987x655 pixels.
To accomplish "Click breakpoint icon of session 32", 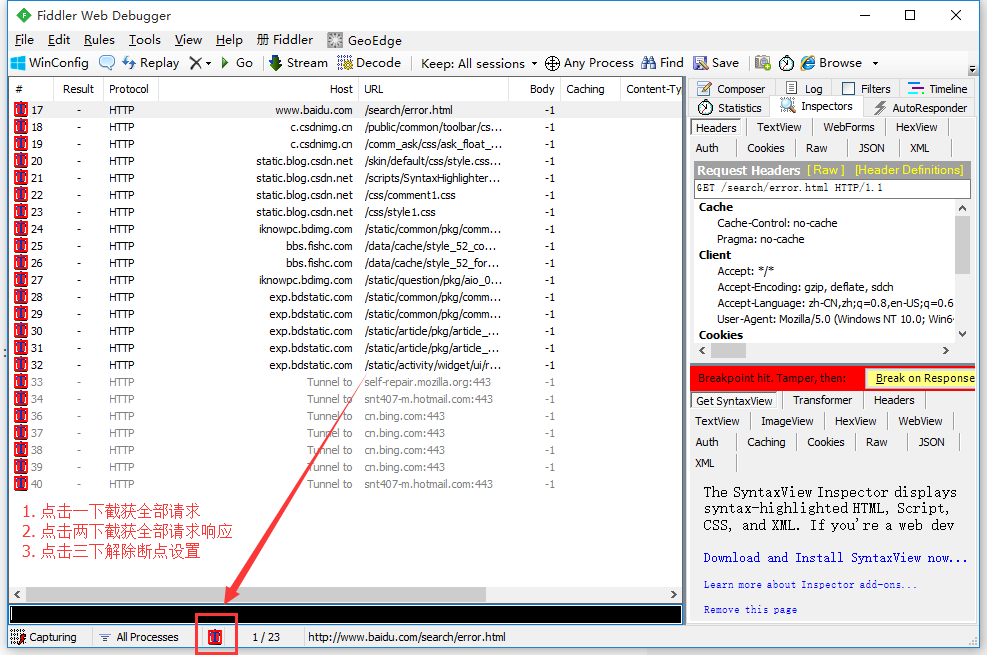I will [21, 364].
